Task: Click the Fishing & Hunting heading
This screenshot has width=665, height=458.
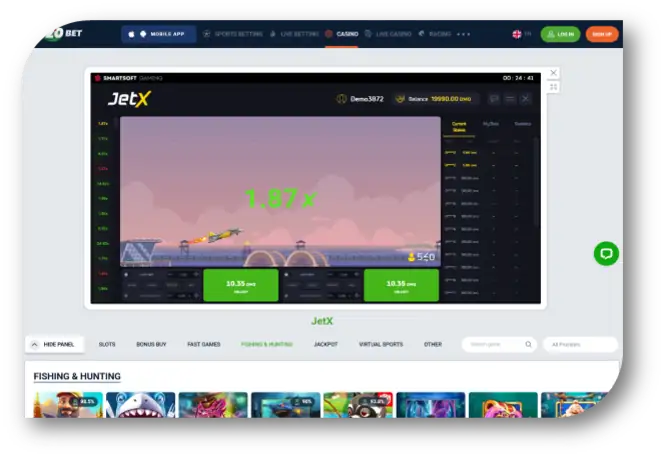Action: (x=77, y=377)
